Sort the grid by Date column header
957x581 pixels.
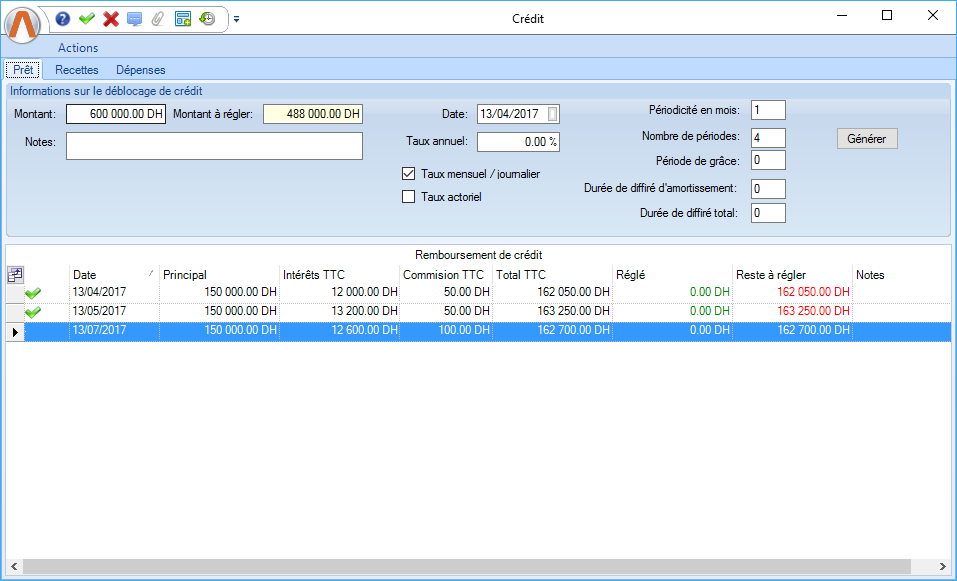tap(110, 275)
